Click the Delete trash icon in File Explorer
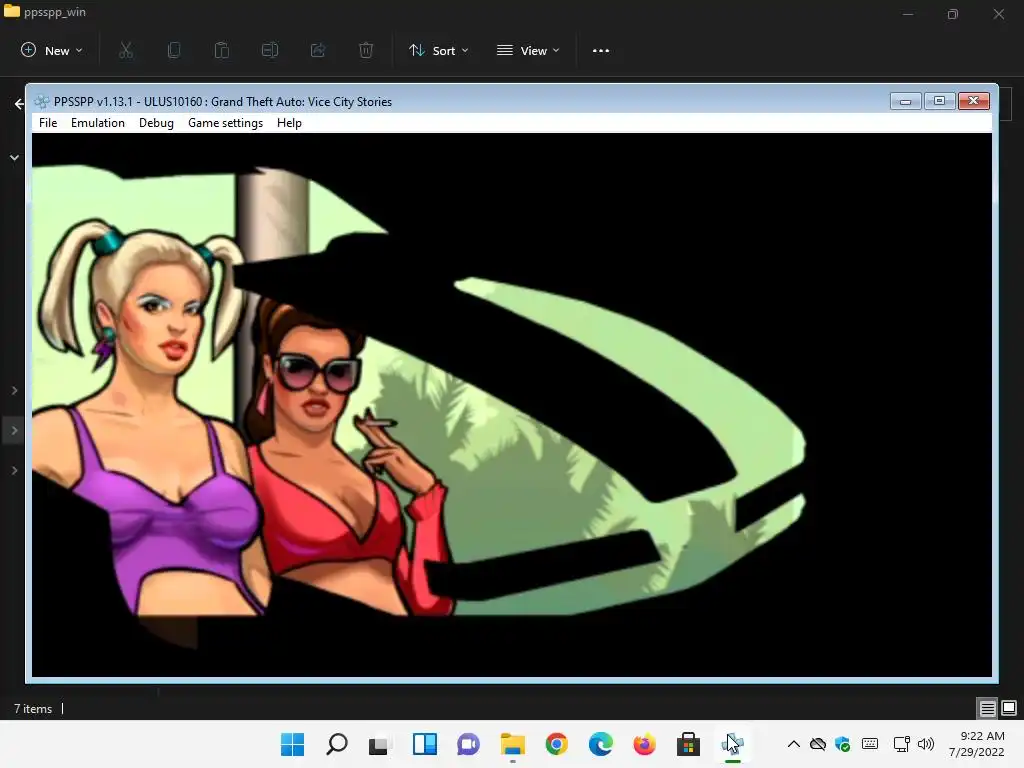This screenshot has height=768, width=1024. 366,50
